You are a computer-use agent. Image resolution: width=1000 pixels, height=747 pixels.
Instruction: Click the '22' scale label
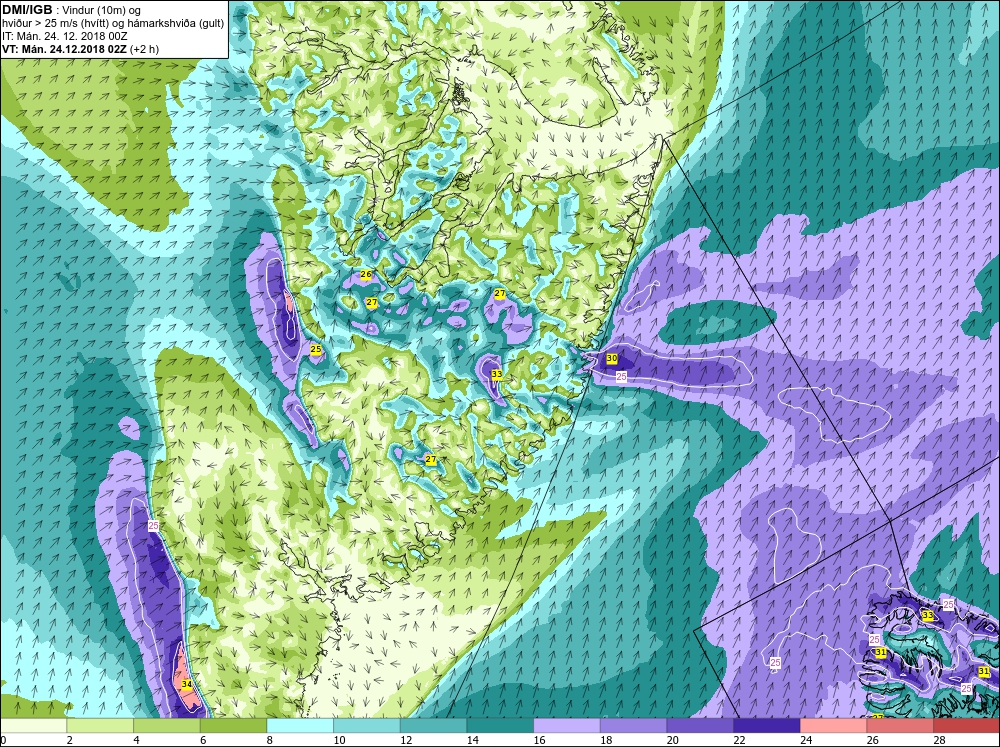coord(739,740)
